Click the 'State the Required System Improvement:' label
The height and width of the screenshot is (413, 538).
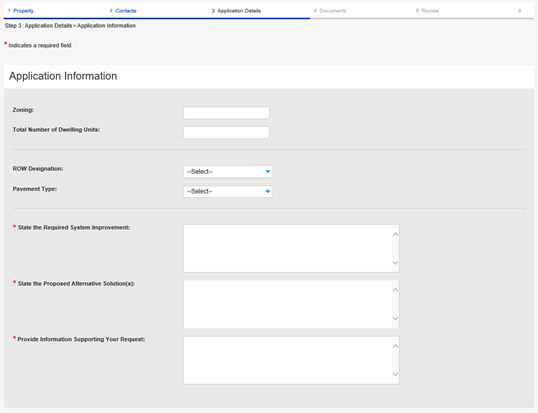74,227
